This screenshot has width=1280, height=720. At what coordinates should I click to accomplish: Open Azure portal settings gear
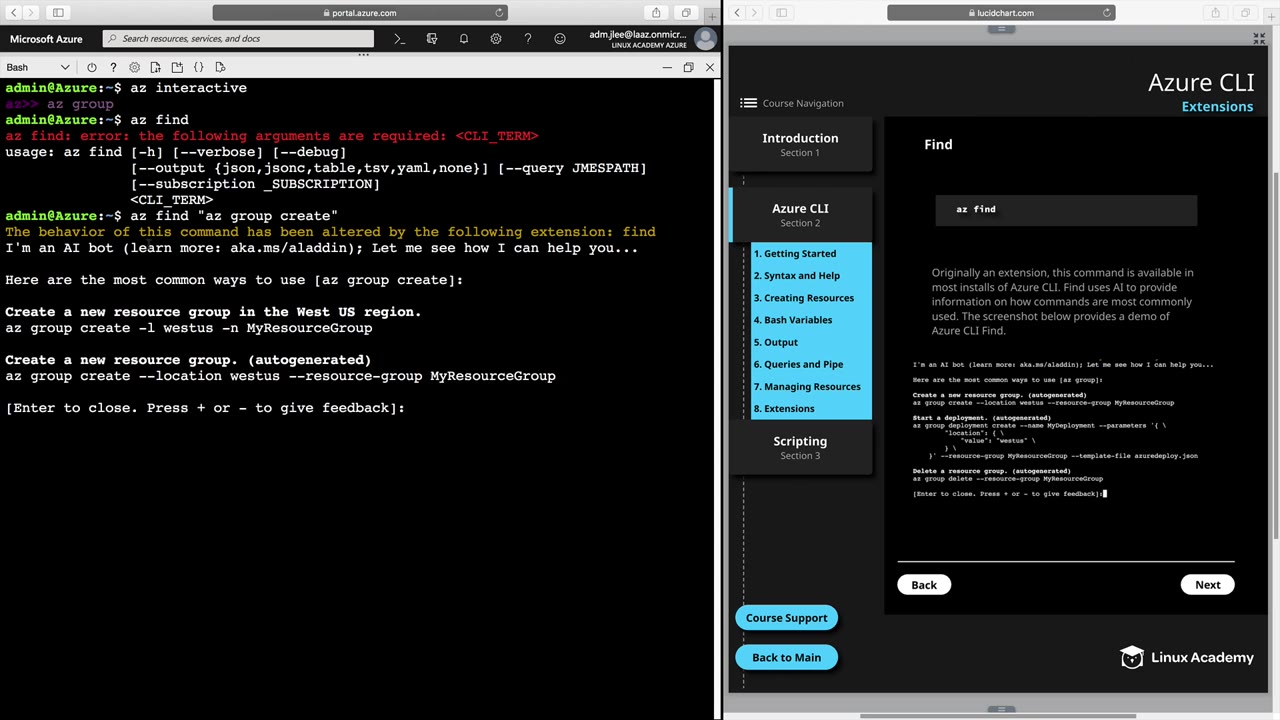click(496, 39)
